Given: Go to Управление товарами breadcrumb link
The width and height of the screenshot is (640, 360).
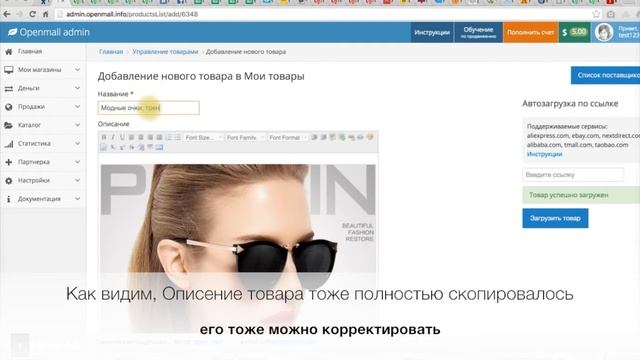Looking at the screenshot, I should [x=165, y=52].
